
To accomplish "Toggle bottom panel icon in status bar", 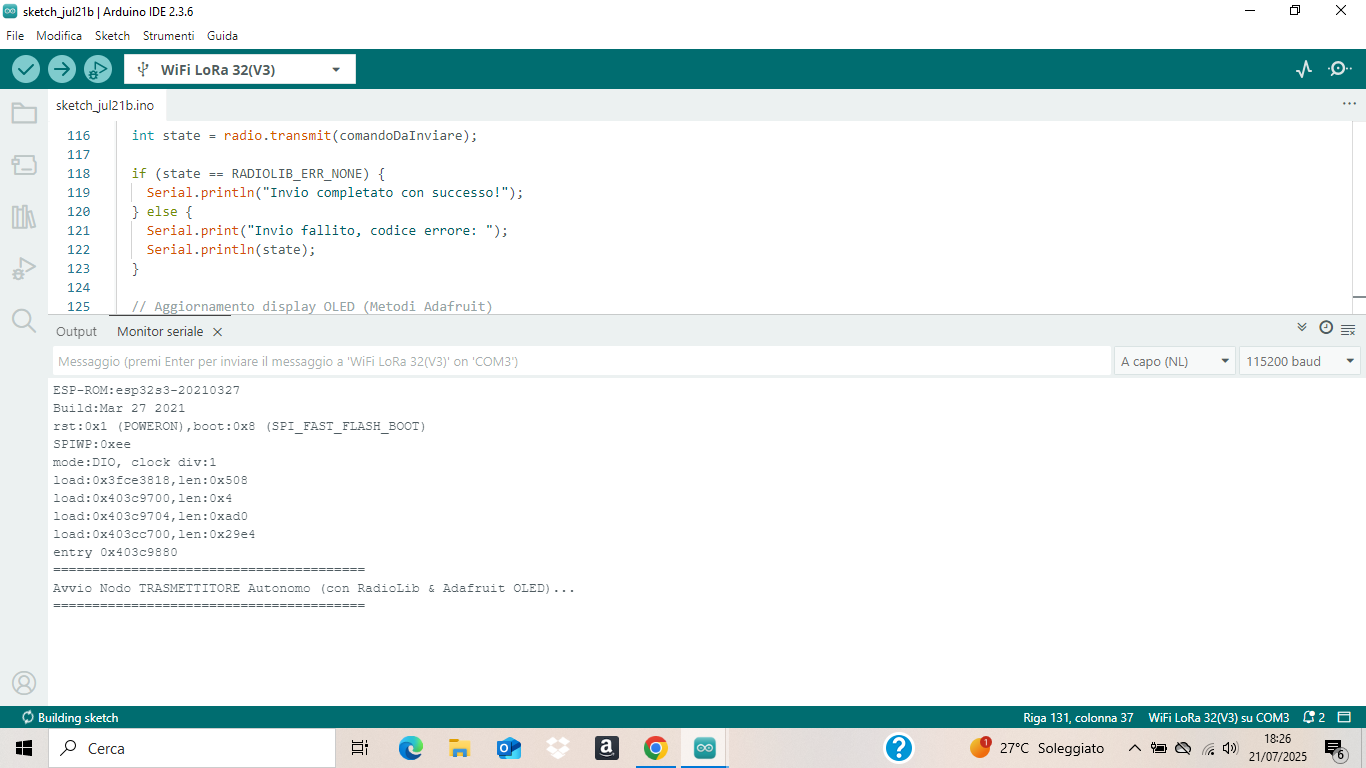I will point(1346,718).
